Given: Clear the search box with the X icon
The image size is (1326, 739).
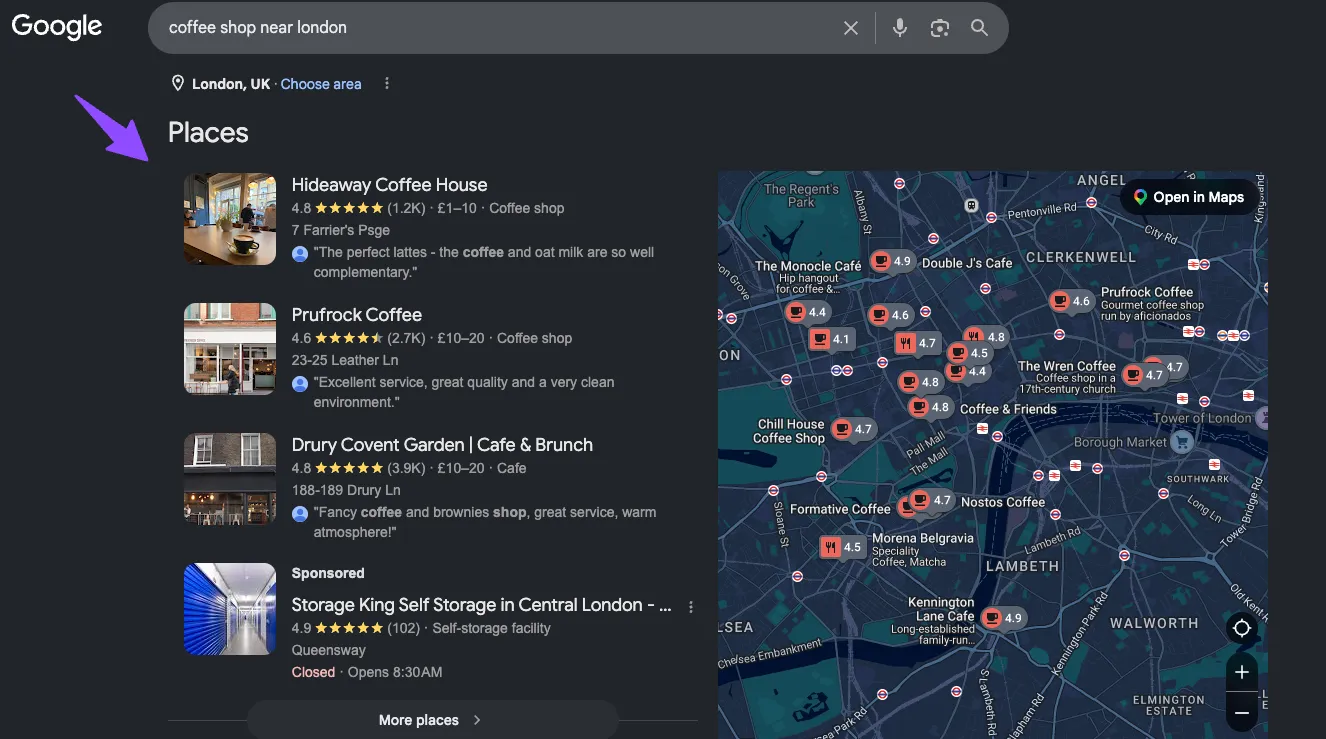Looking at the screenshot, I should click(851, 28).
